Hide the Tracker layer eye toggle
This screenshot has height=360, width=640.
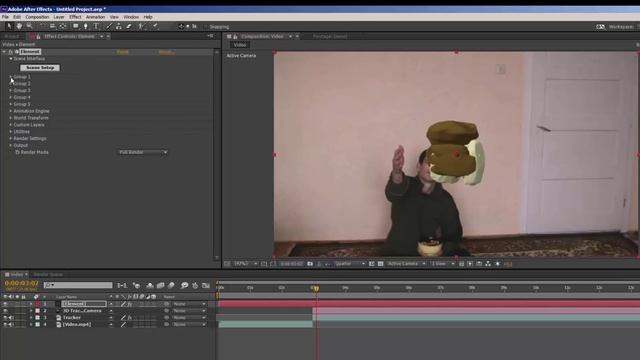(5, 318)
